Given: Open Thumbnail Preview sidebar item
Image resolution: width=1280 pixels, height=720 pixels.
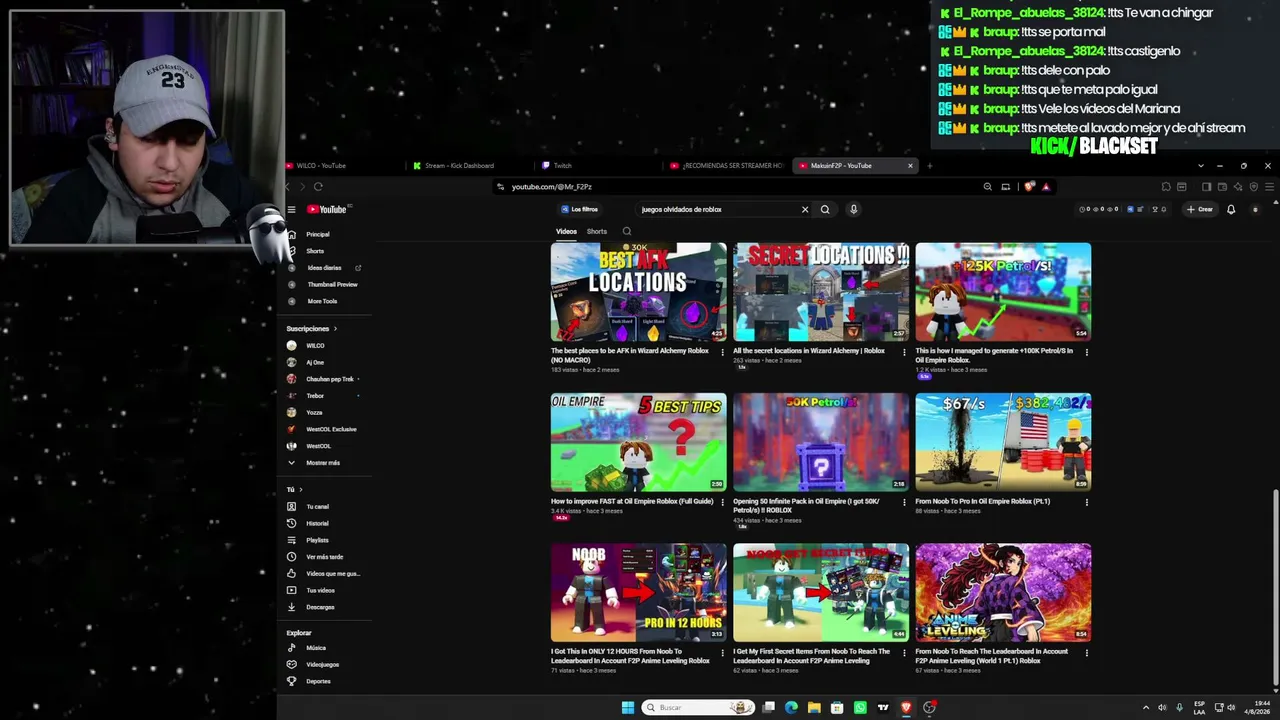Looking at the screenshot, I should 332,284.
